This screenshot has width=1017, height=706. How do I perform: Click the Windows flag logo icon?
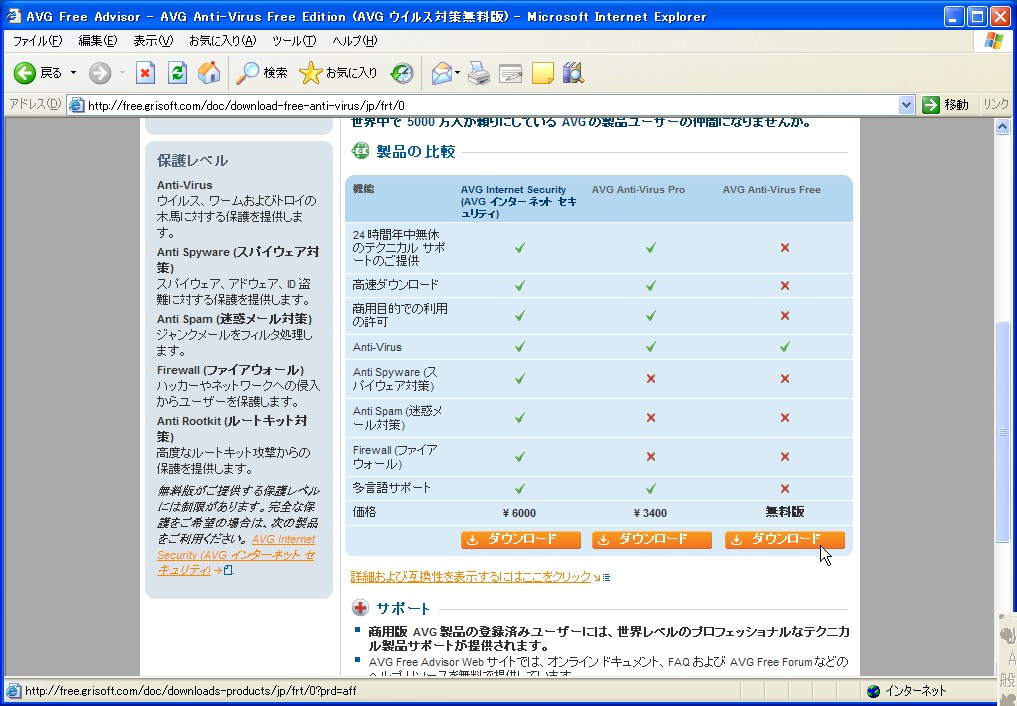[993, 41]
